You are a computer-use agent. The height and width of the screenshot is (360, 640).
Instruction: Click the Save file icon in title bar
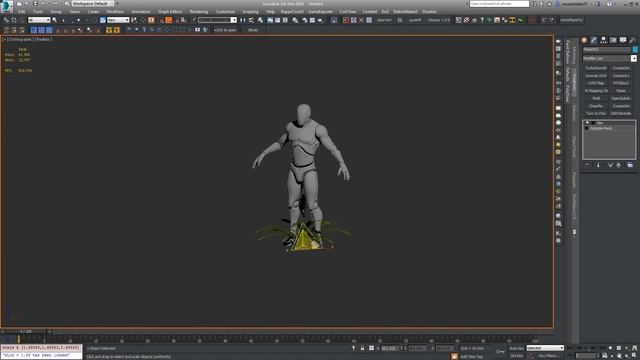pos(35,4)
